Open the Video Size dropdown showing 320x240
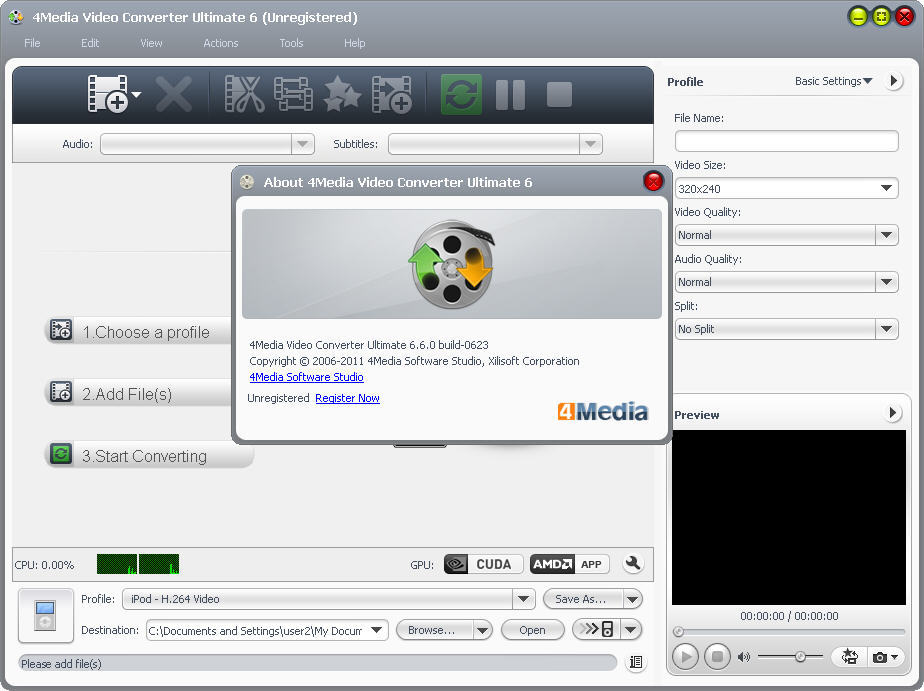This screenshot has width=924, height=691. point(886,188)
